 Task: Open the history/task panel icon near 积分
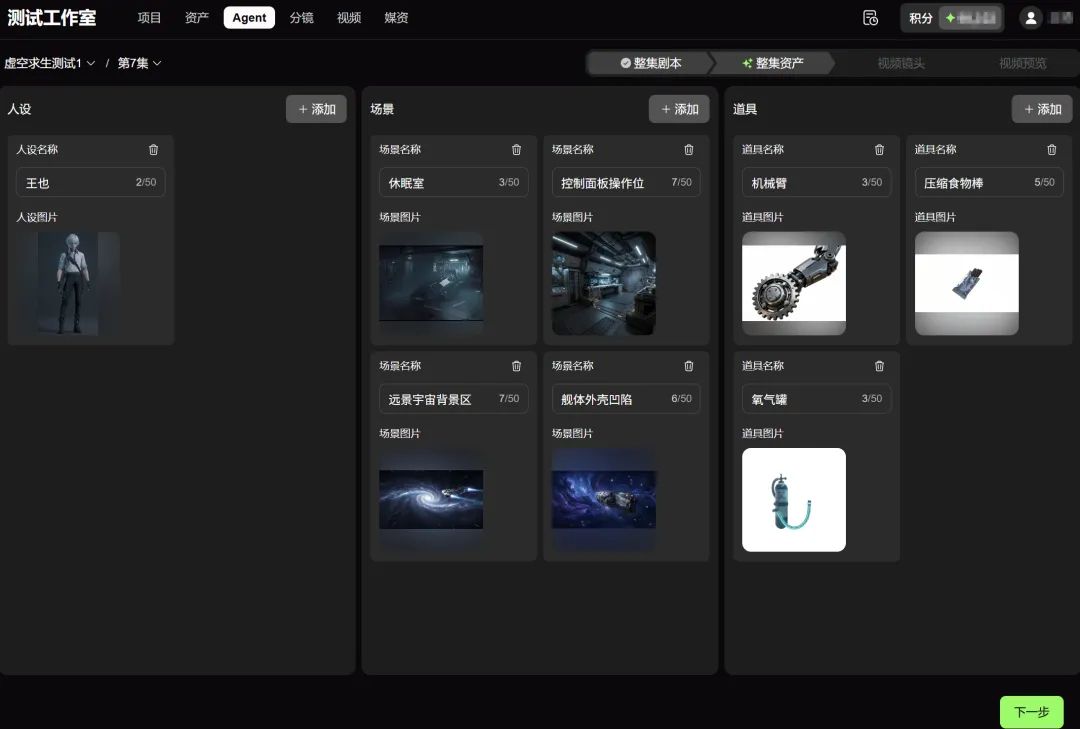pyautogui.click(x=869, y=17)
